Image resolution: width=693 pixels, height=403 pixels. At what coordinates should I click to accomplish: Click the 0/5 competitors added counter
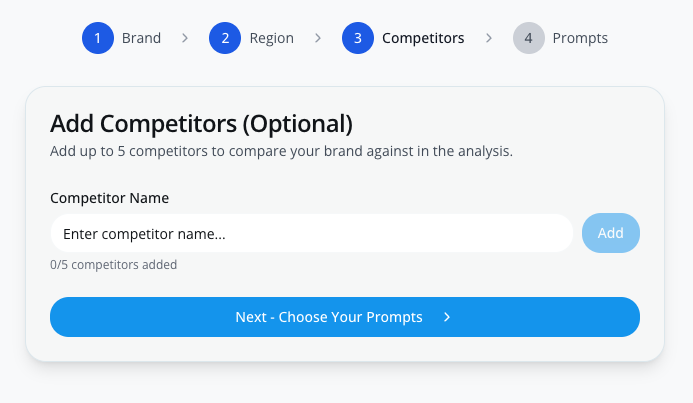coord(113,265)
